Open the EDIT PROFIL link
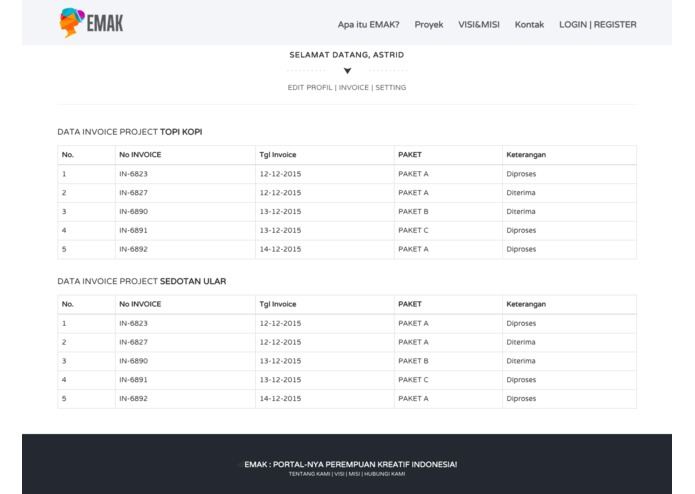Viewport: 695px width, 494px height. pos(310,88)
